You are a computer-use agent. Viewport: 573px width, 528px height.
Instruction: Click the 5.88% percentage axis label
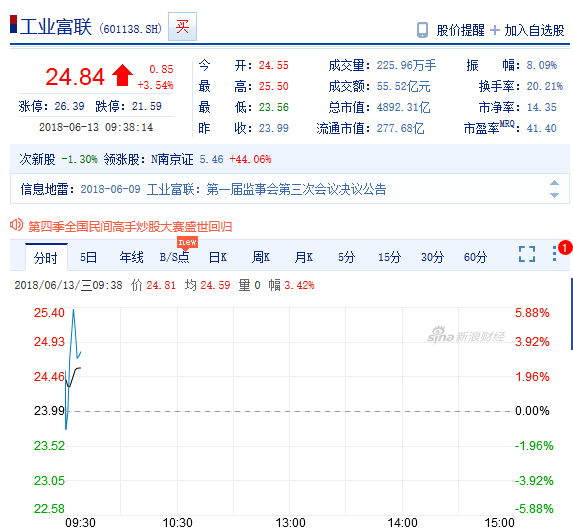(x=532, y=313)
